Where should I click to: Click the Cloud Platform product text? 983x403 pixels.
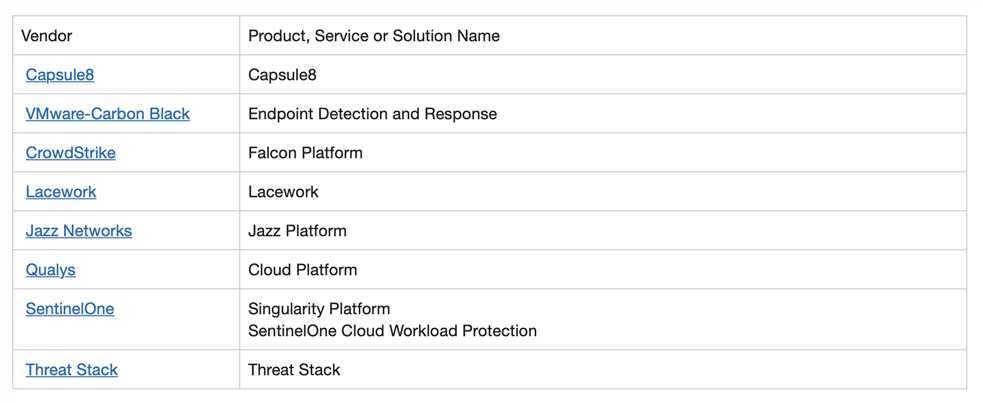302,270
